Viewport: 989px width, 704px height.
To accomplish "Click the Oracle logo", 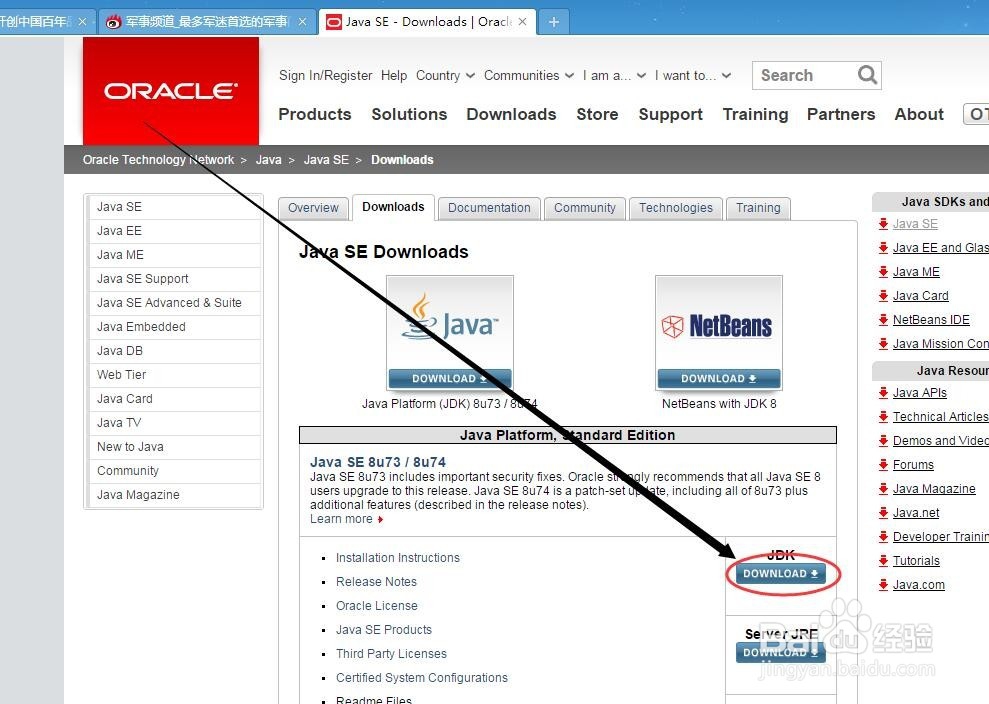I will point(170,91).
